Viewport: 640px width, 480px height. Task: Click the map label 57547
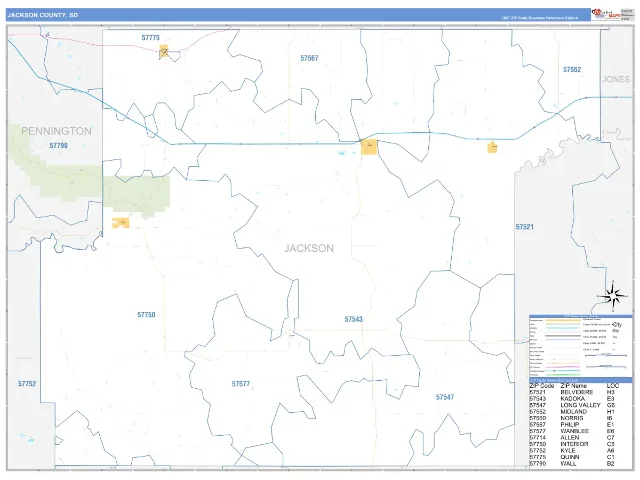click(444, 397)
